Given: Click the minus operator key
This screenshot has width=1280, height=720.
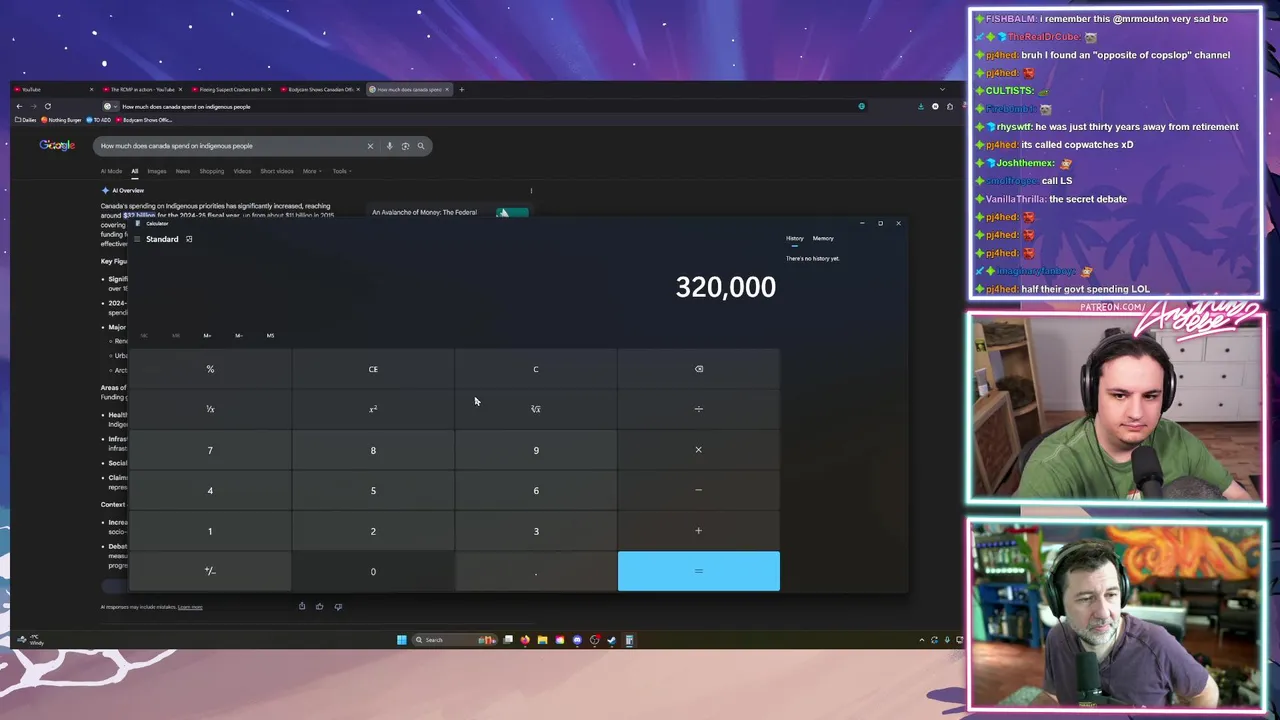Looking at the screenshot, I should point(699,490).
